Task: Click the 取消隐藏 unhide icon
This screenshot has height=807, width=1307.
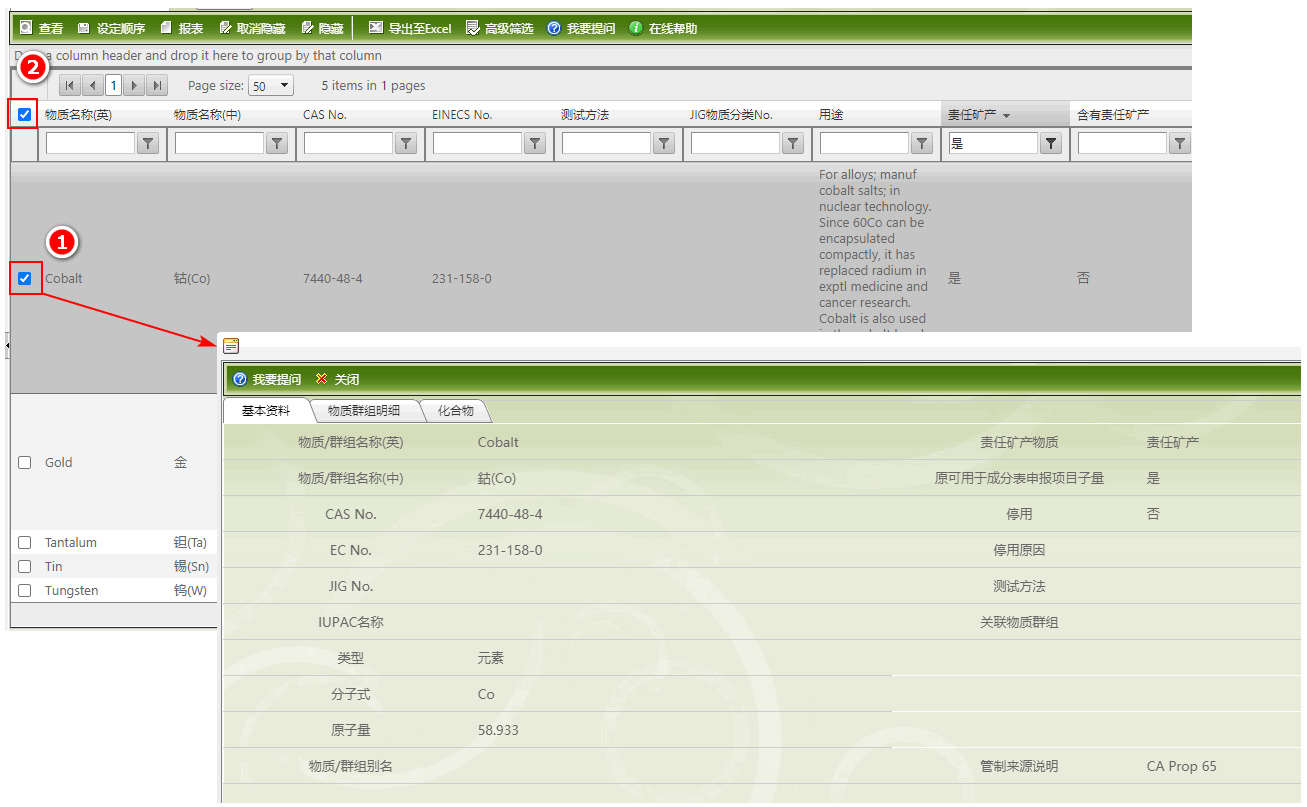Action: click(x=225, y=28)
